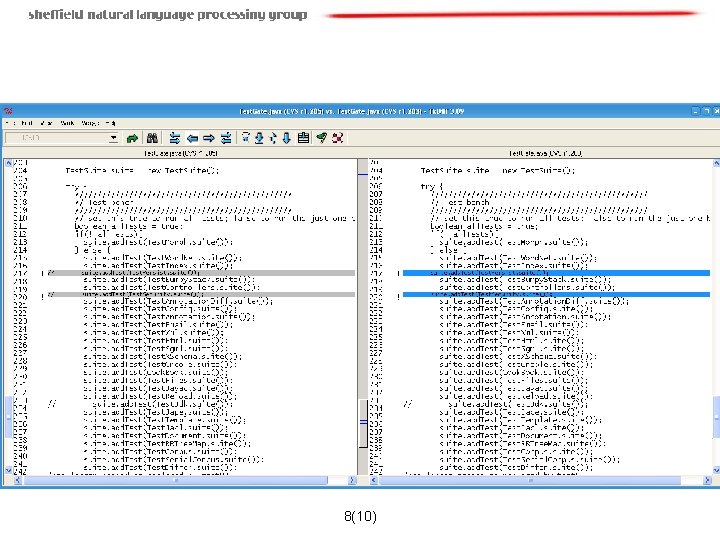Screen dimensions: 720x540
Task: Go to next diff down-arrow icon
Action: (287, 138)
